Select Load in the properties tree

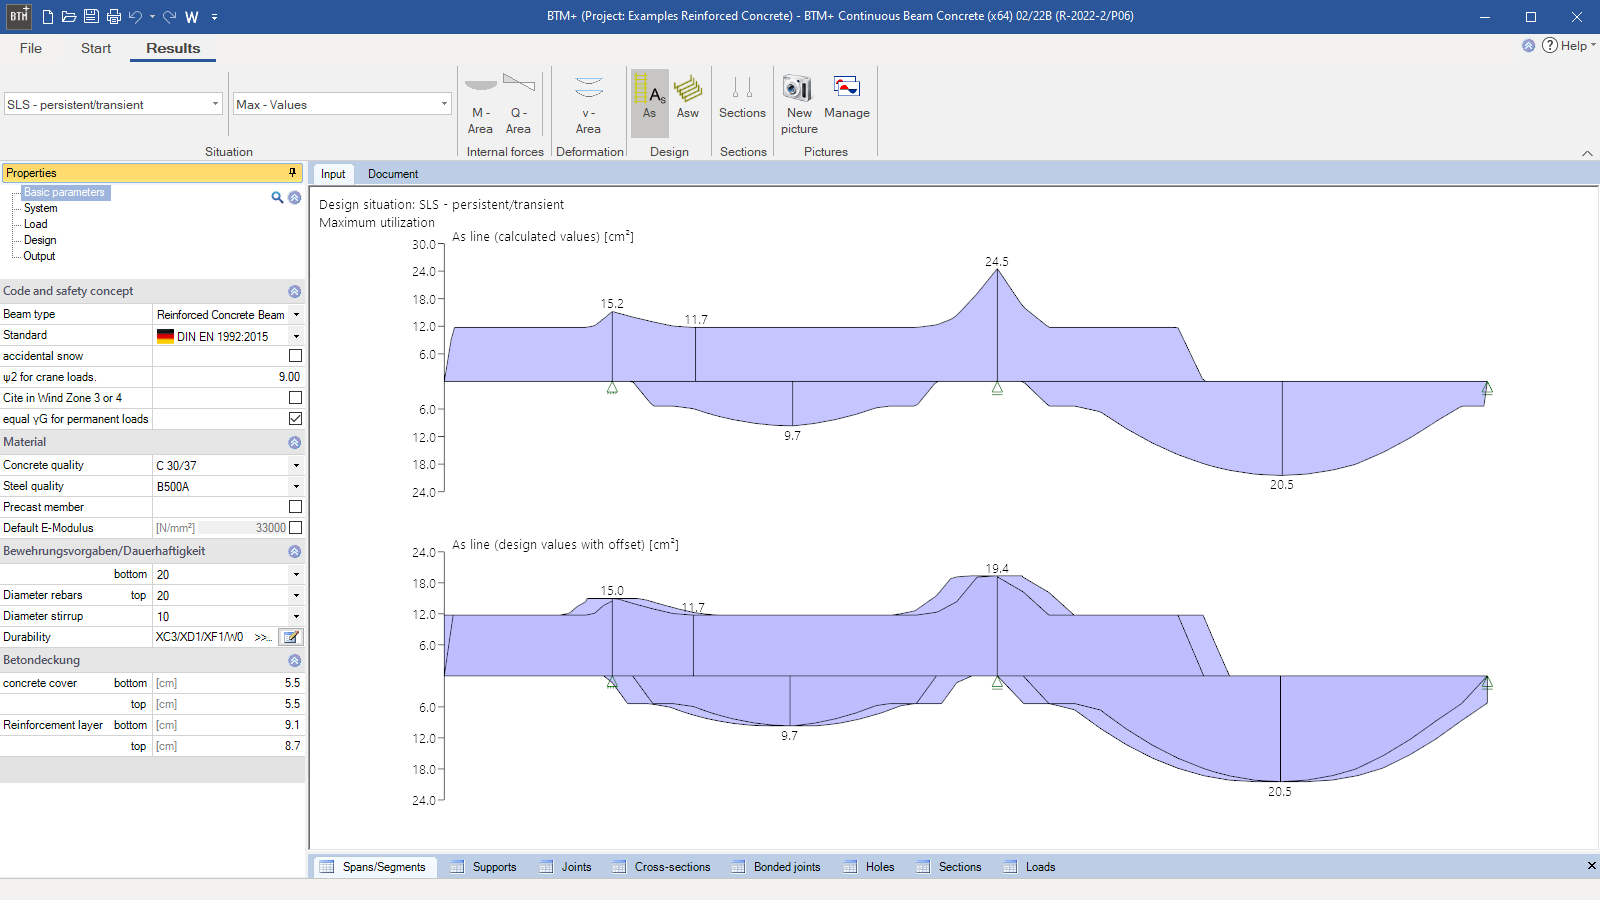coord(36,224)
